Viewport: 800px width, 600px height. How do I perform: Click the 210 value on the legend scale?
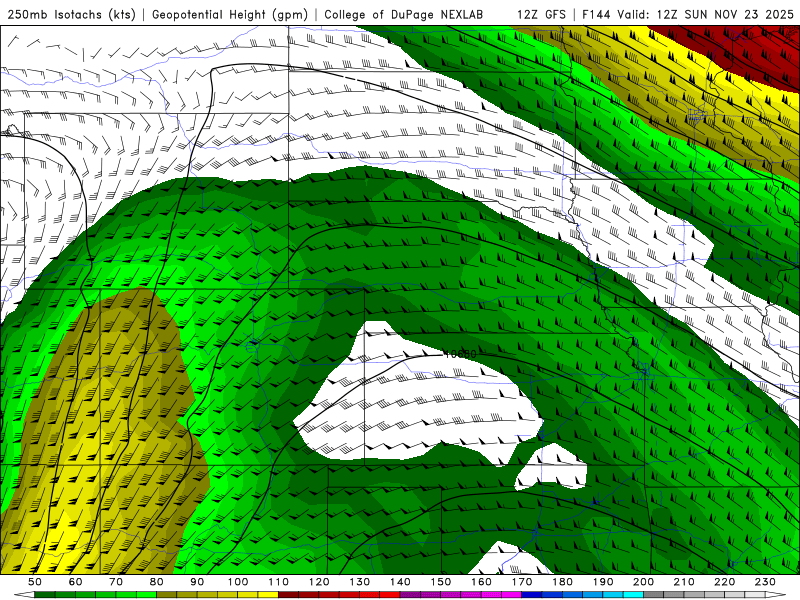pyautogui.click(x=684, y=582)
